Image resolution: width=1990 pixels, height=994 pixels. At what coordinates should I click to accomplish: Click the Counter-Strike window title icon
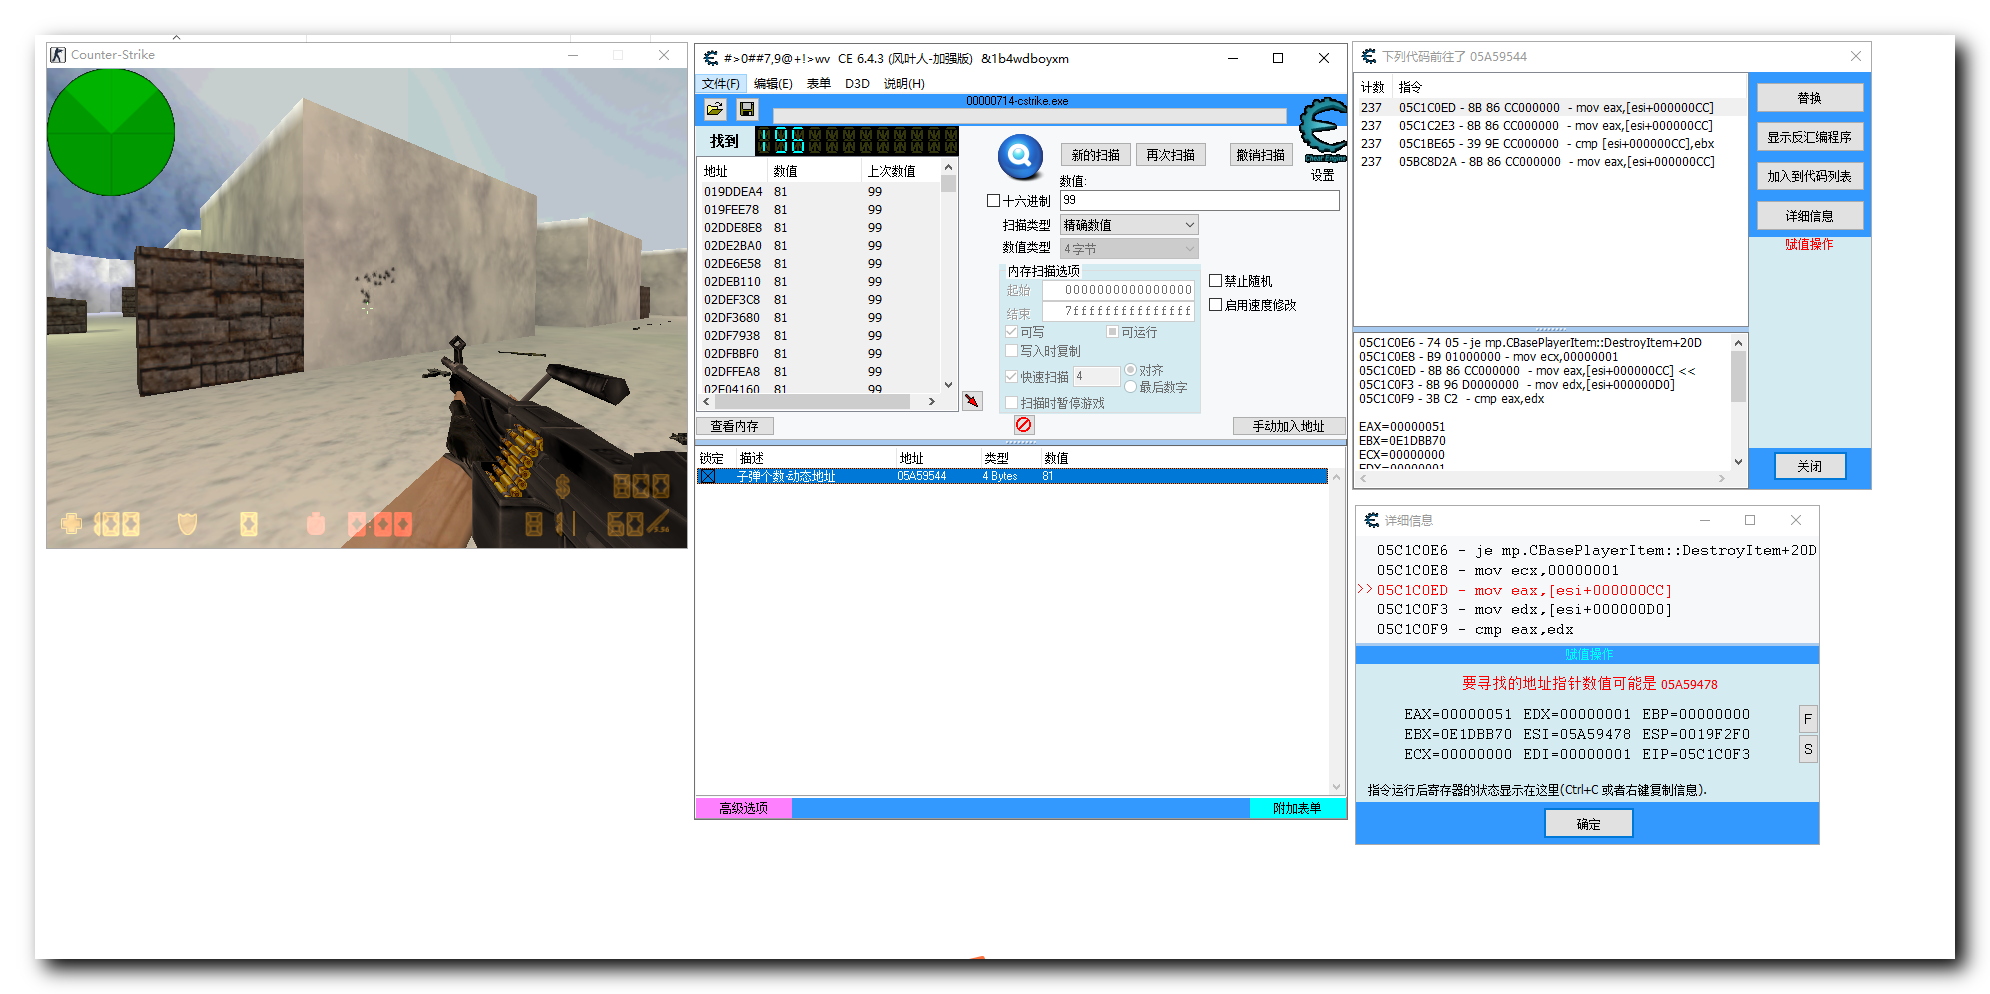(59, 55)
